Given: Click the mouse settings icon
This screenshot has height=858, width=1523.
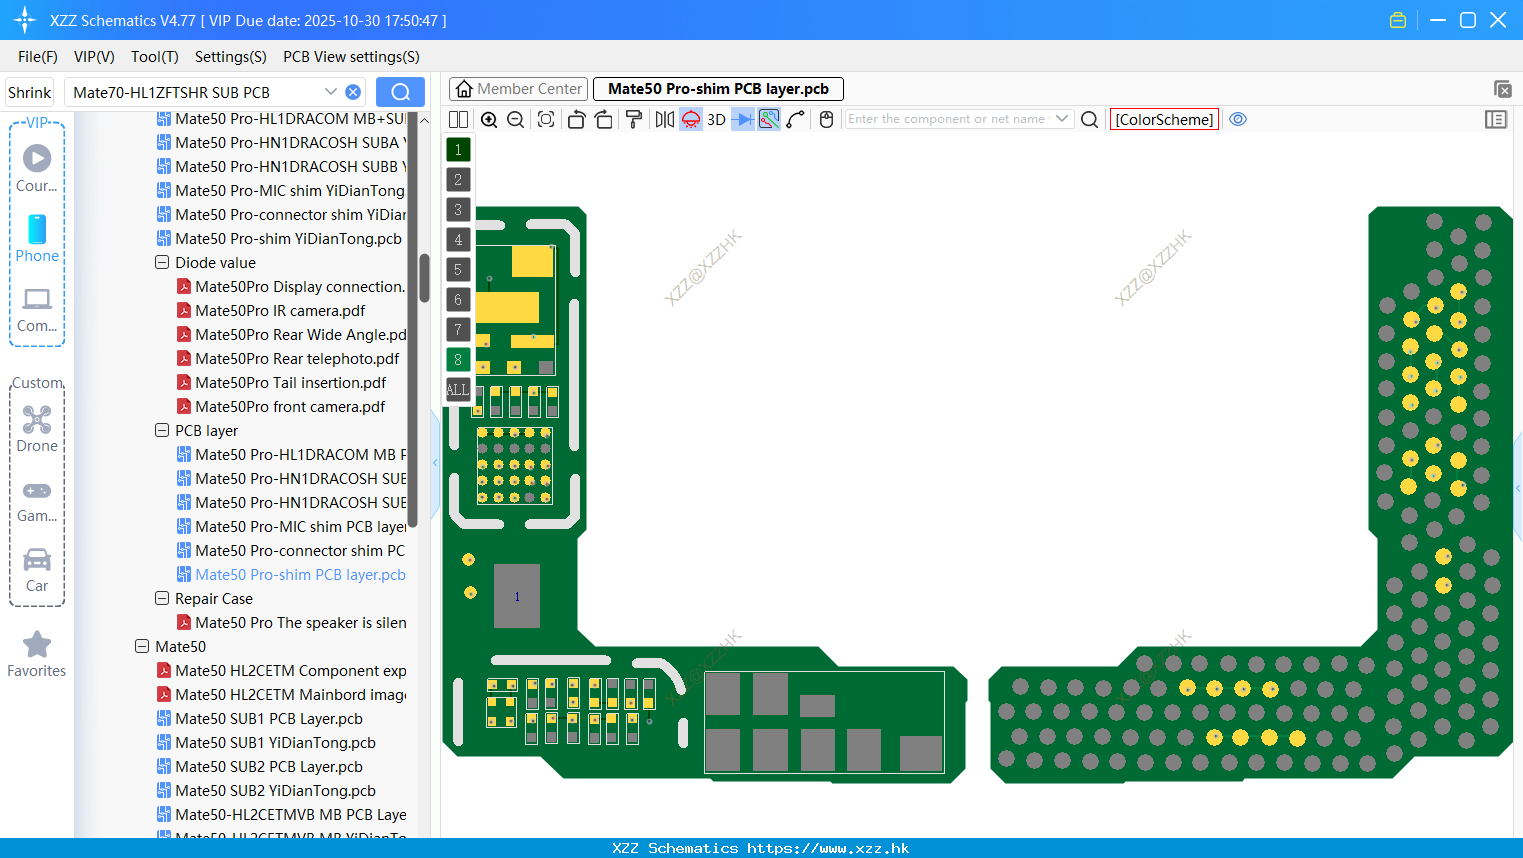Looking at the screenshot, I should coord(826,119).
